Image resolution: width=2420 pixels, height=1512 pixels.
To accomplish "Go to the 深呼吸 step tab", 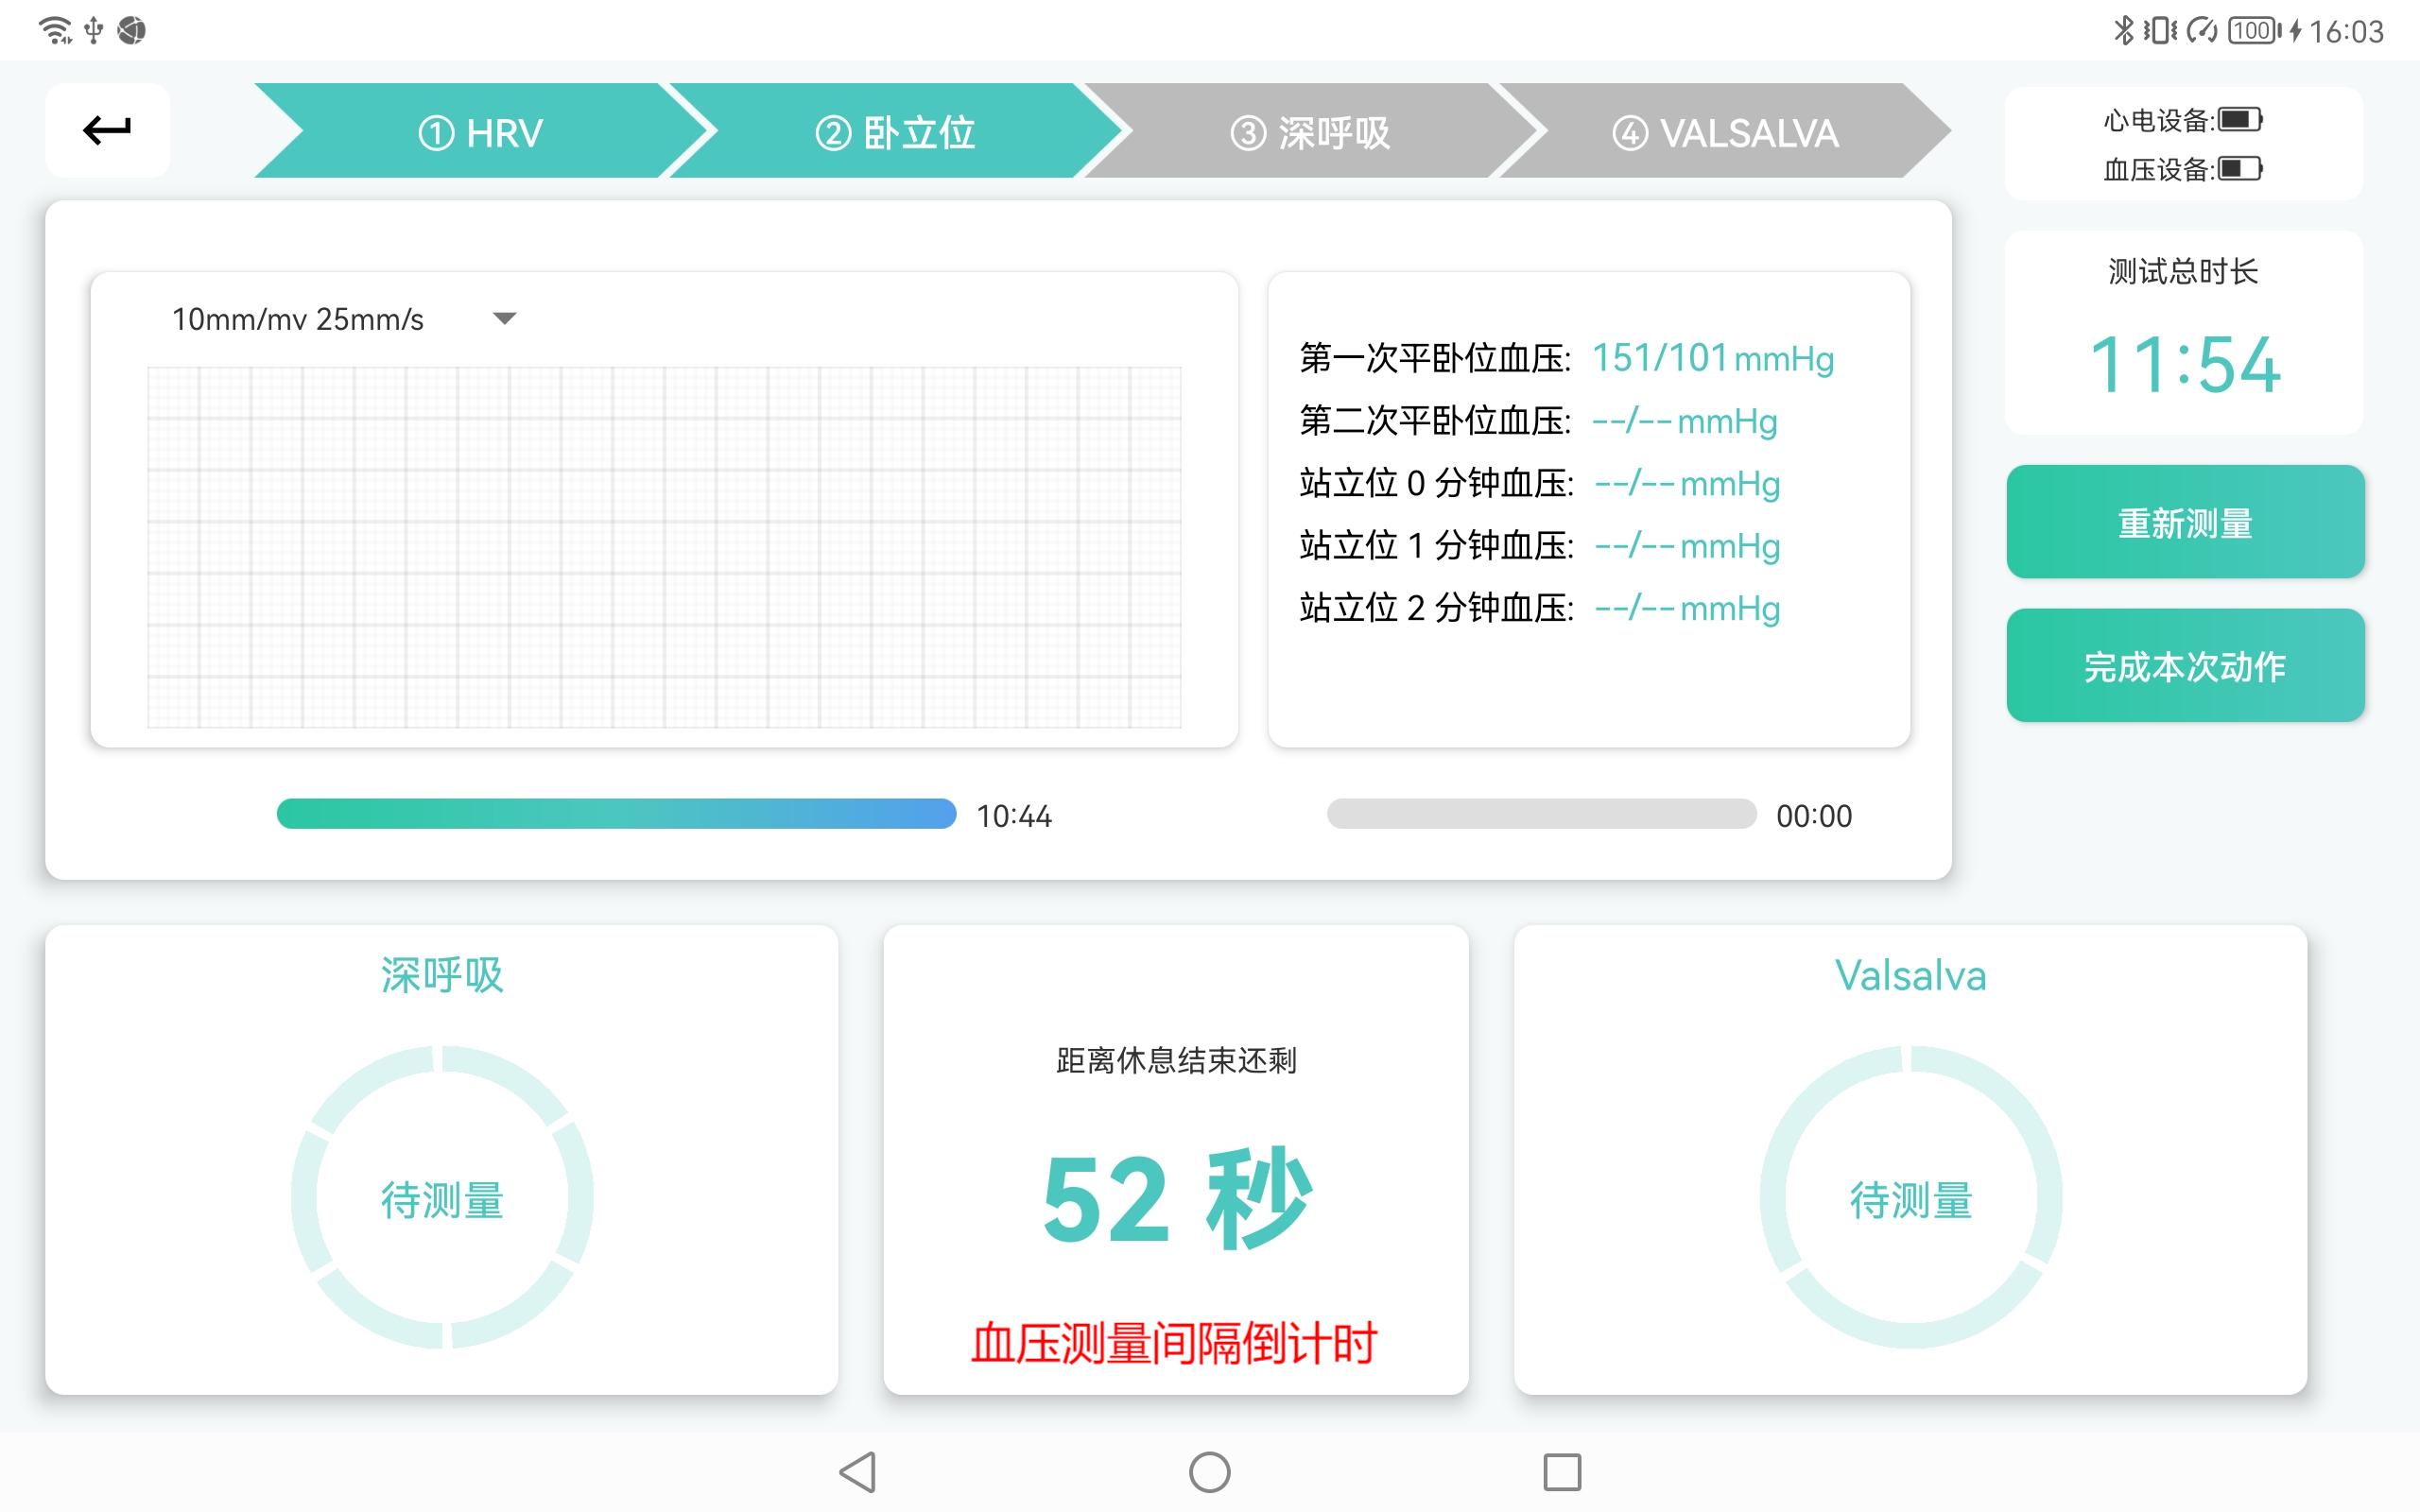I will (x=1310, y=131).
